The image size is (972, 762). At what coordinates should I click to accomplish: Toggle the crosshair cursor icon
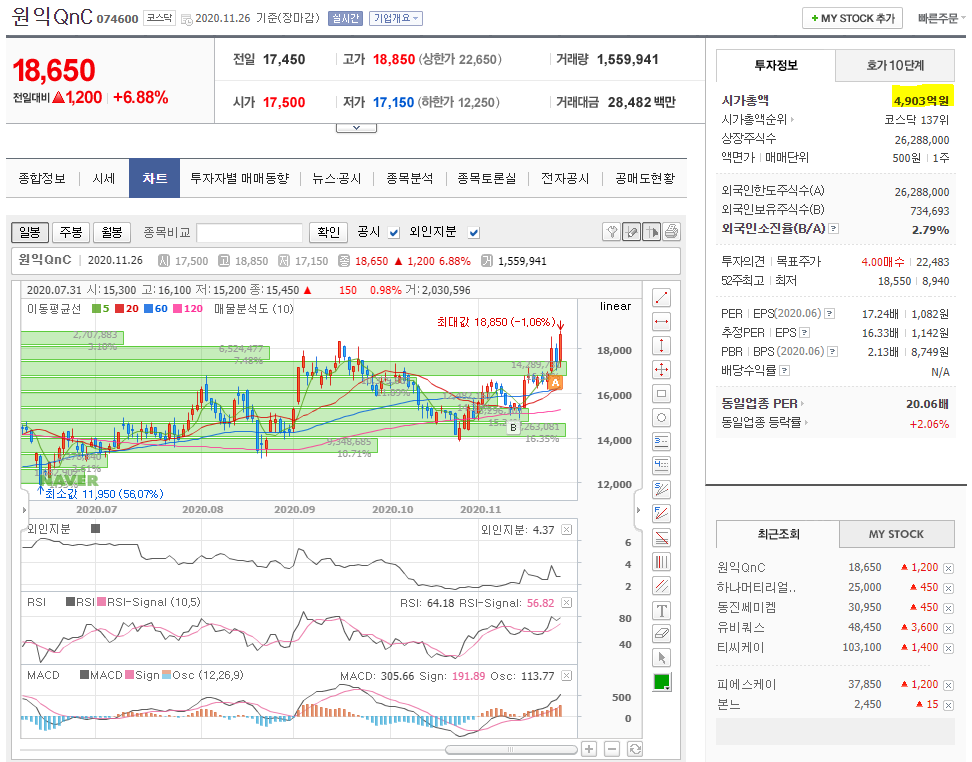pos(652,232)
